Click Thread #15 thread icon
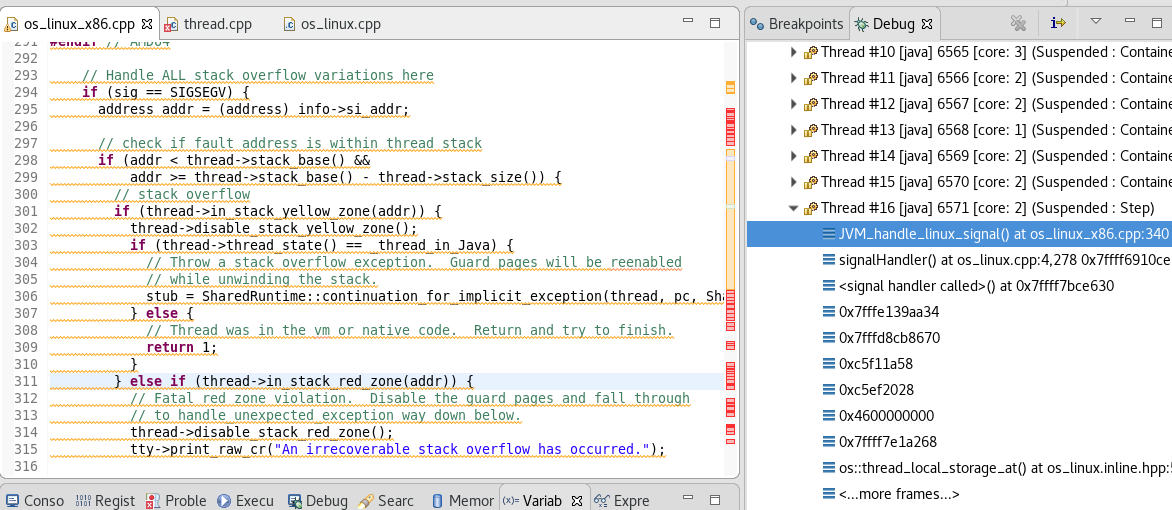 pyautogui.click(x=810, y=182)
